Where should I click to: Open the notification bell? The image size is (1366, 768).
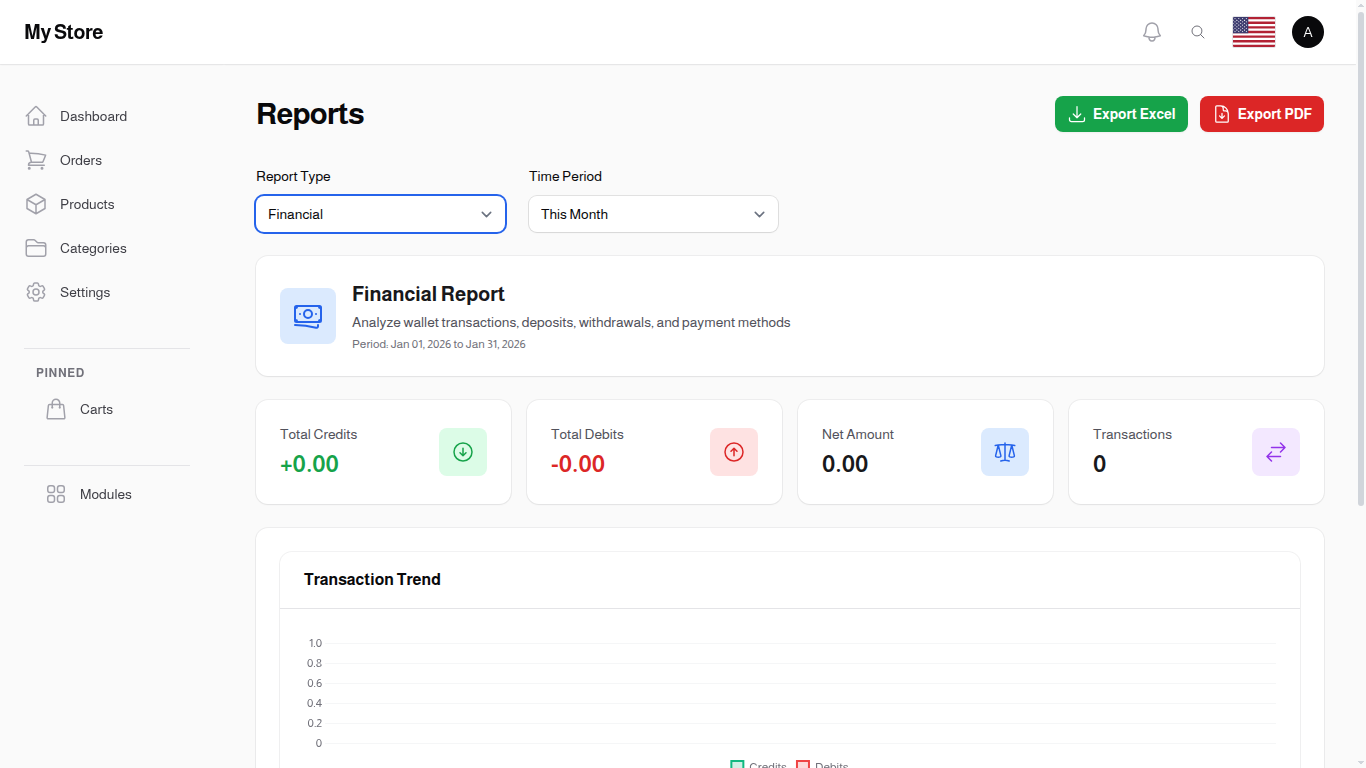tap(1151, 31)
